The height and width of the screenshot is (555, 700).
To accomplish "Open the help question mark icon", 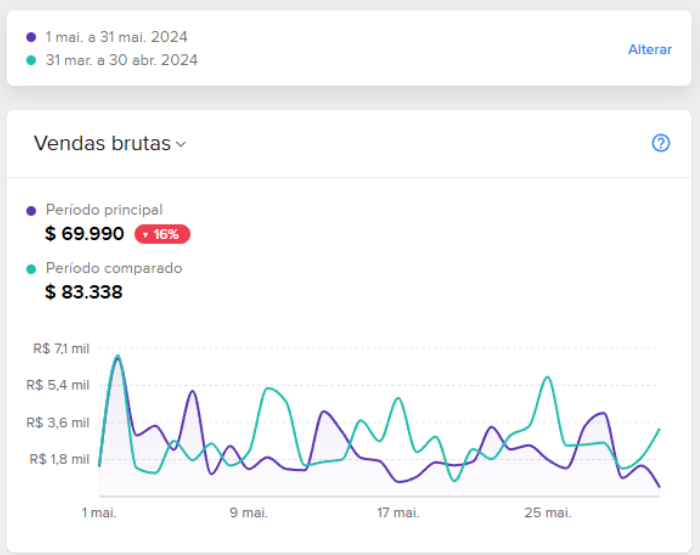I will point(661,143).
